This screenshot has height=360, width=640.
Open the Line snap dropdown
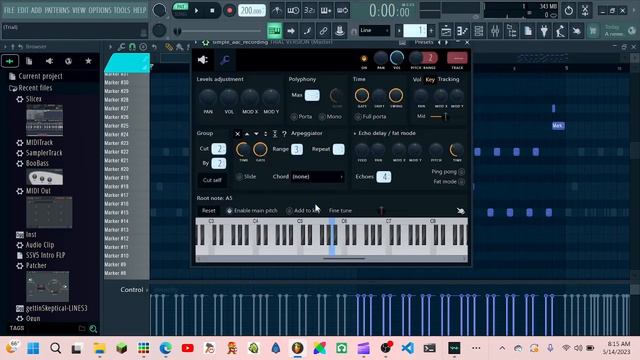coord(375,31)
